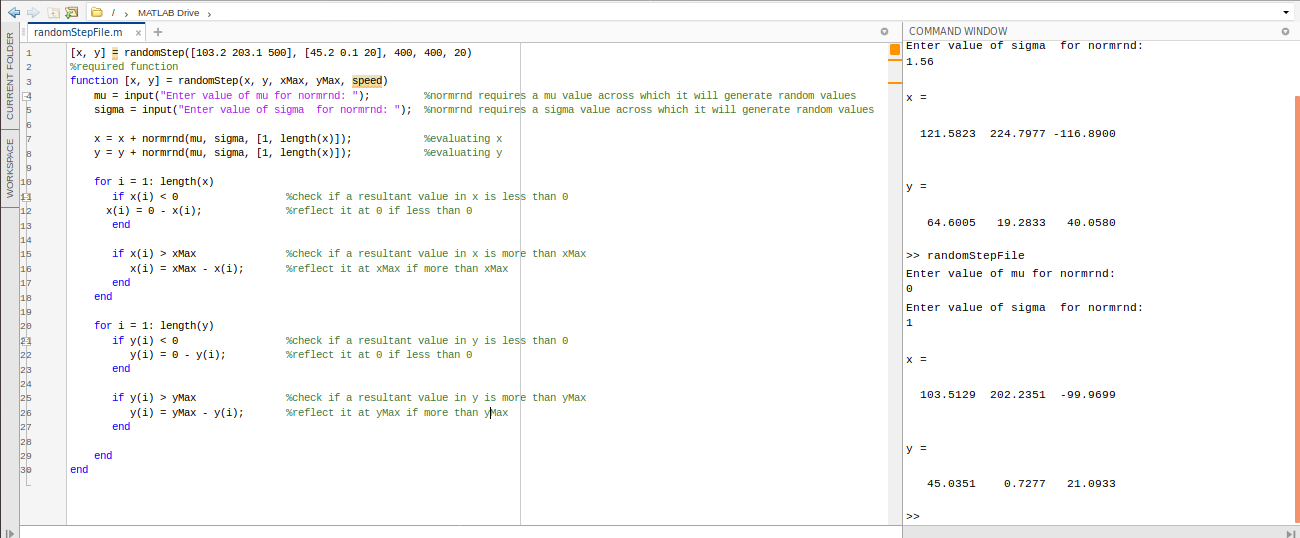Image resolution: width=1300 pixels, height=538 pixels.
Task: Expand the chevron after root slash
Action: coord(127,13)
